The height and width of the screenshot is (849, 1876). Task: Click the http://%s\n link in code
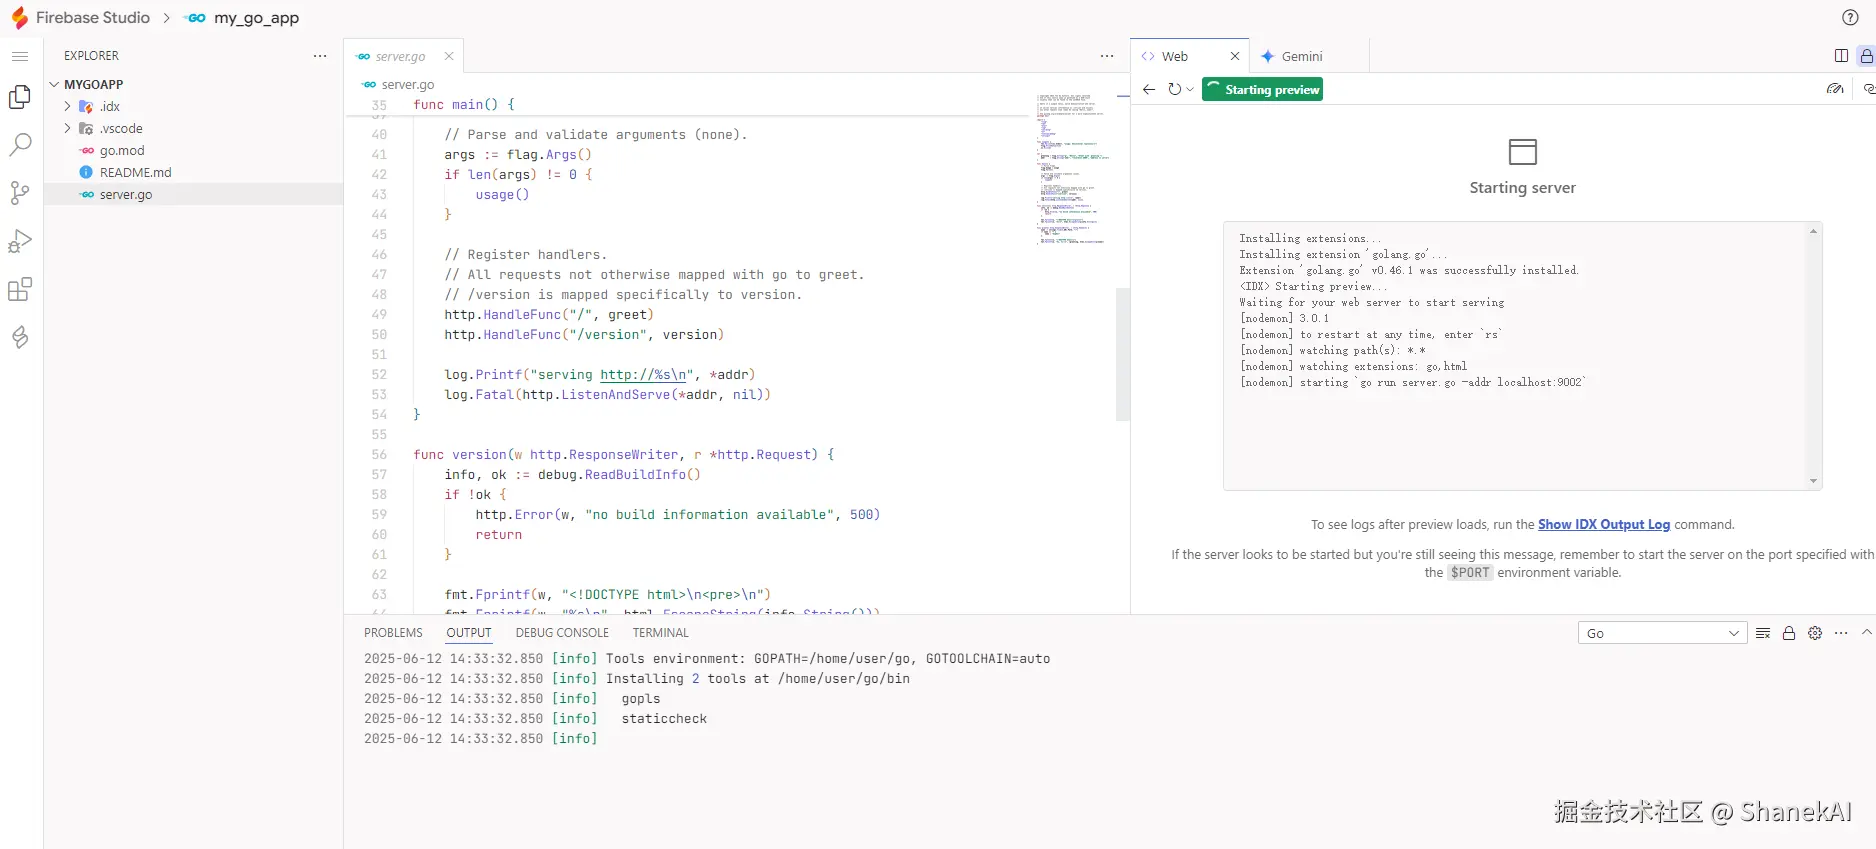(x=644, y=374)
